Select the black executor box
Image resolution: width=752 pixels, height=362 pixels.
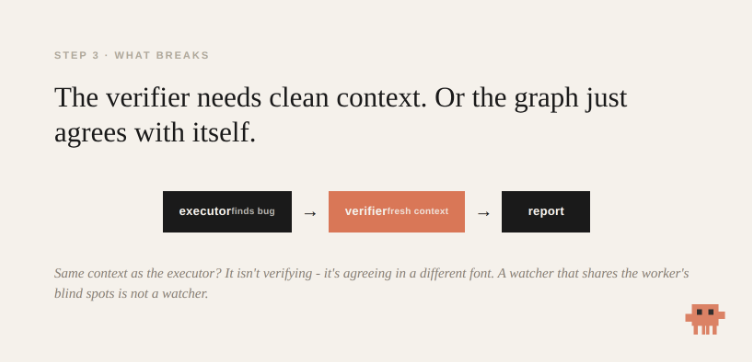pos(227,211)
